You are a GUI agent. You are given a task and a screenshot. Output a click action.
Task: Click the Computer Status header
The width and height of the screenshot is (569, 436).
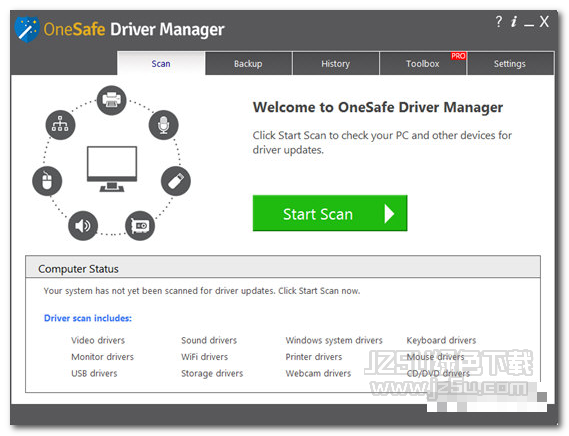point(283,267)
